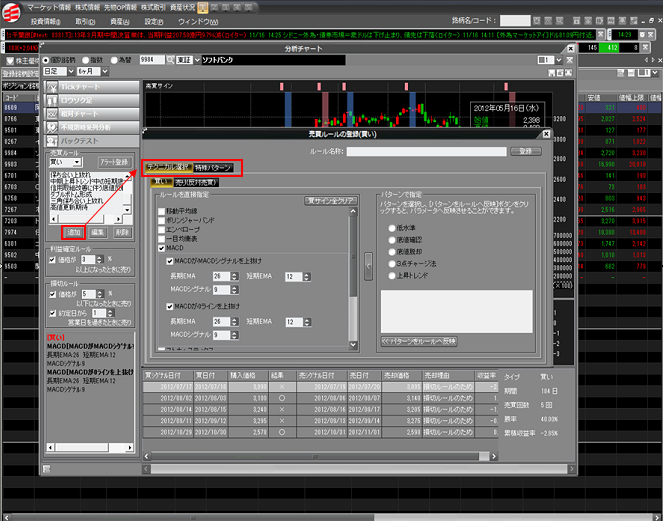Image resolution: width=663 pixels, height=521 pixels.
Task: Choose the 底値脱却 pattern option
Action: 392,252
